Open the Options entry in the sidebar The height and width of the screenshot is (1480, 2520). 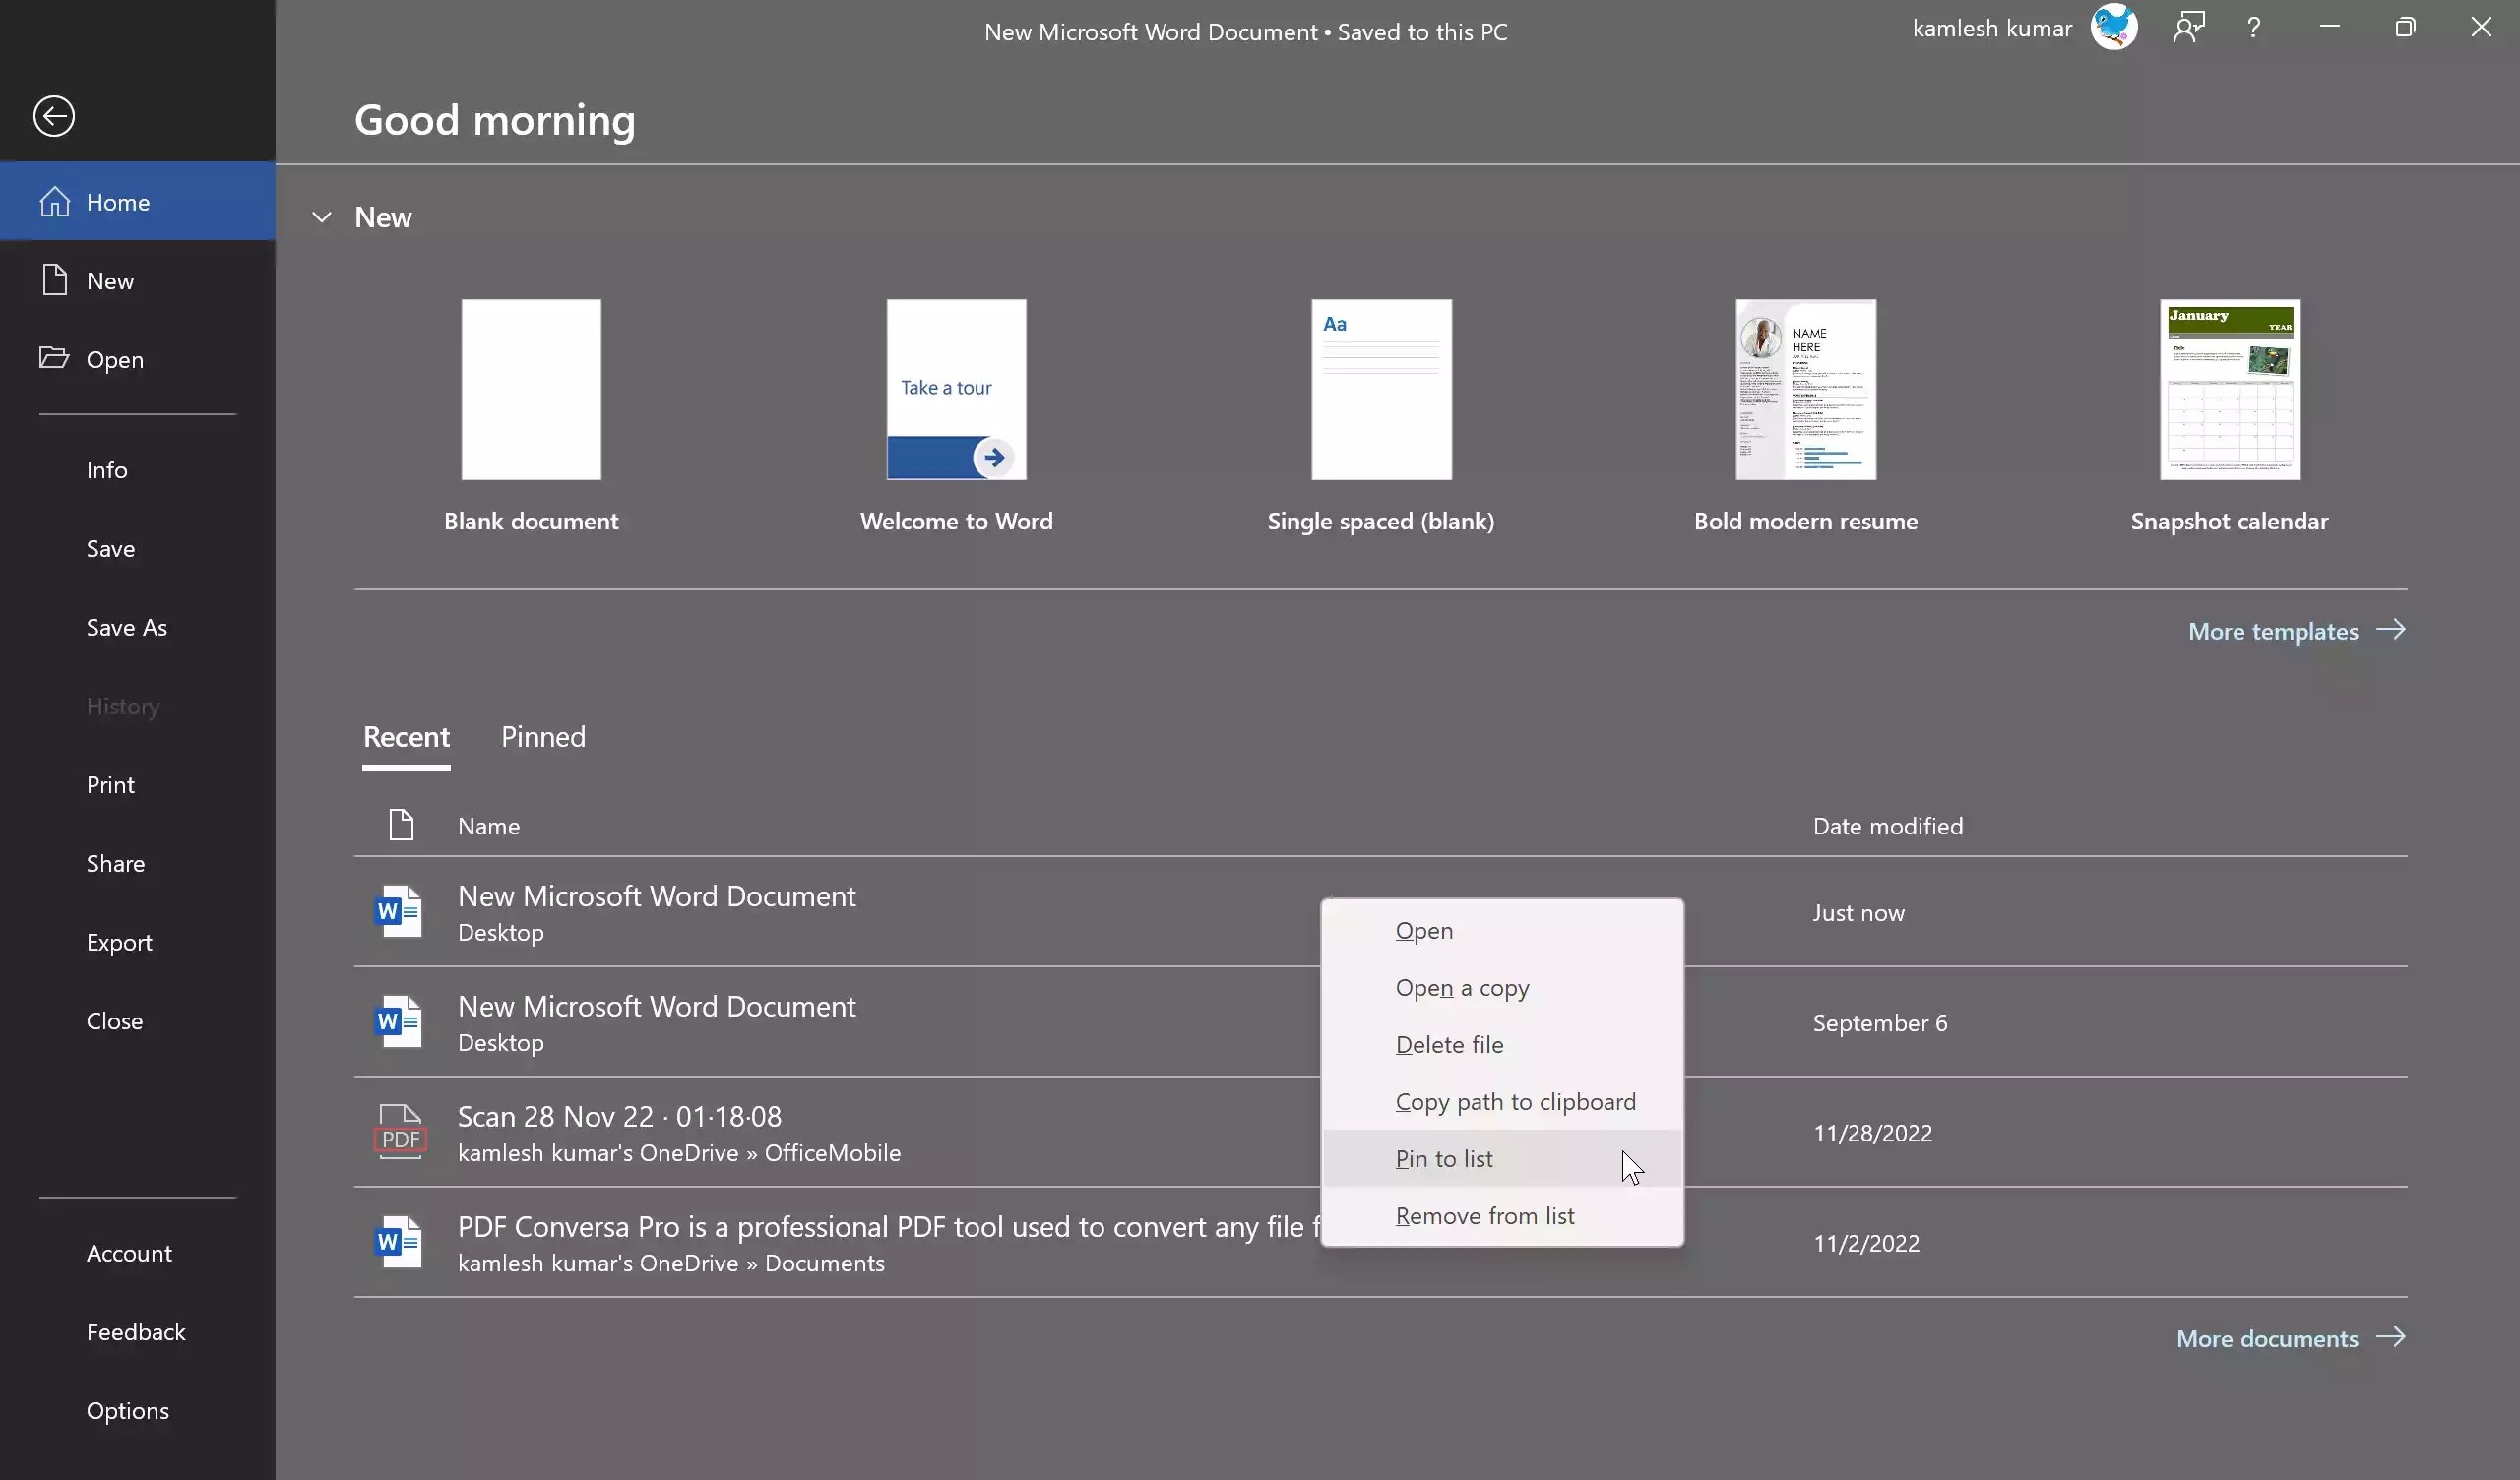(127, 1410)
